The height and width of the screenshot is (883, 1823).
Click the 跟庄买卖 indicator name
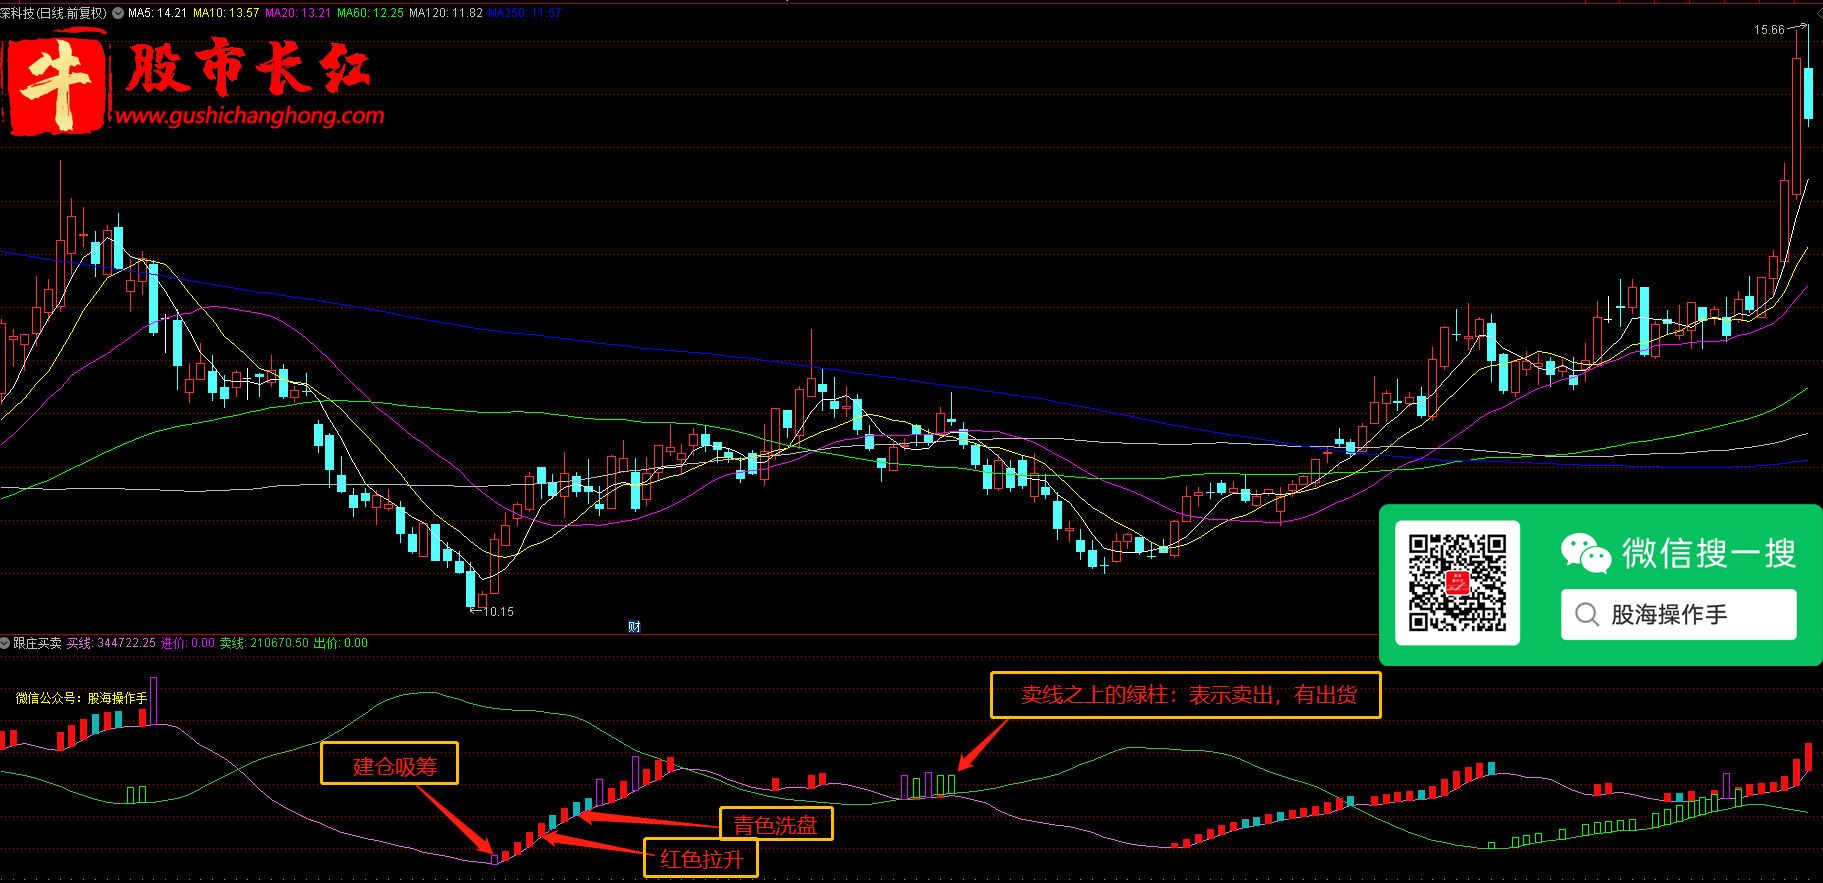(37, 643)
